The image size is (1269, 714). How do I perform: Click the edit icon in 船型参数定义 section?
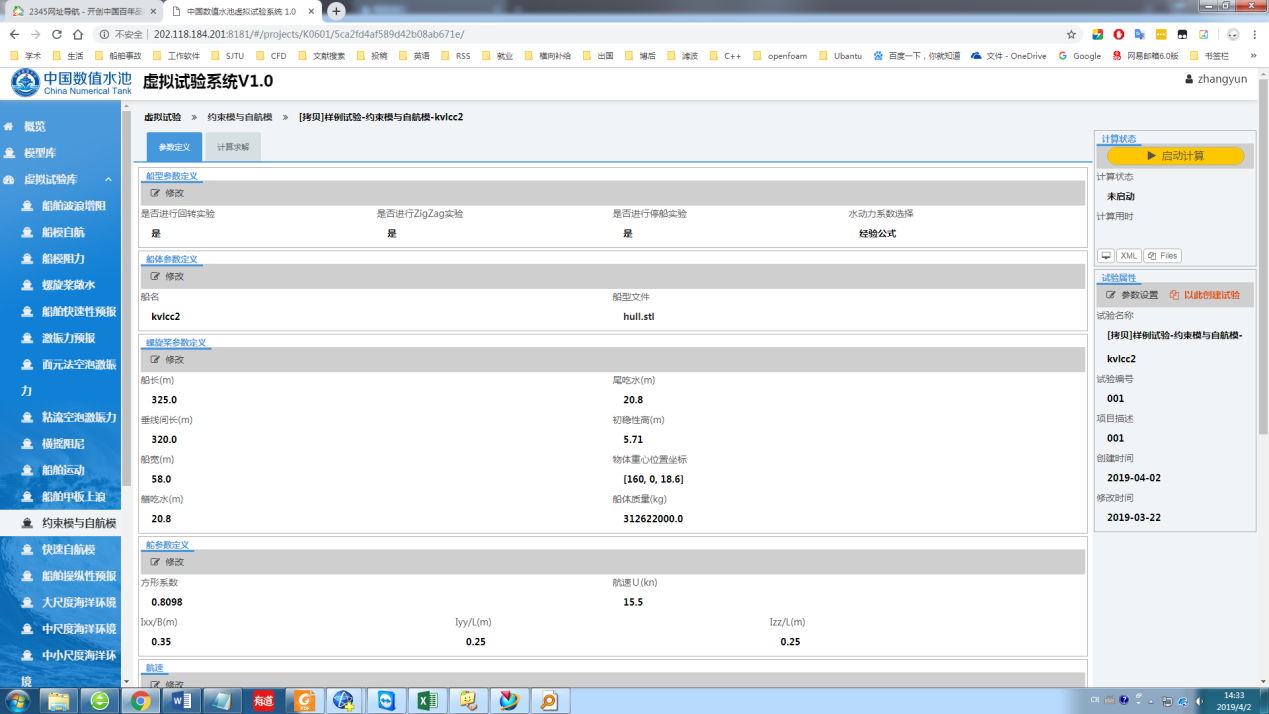pos(155,193)
